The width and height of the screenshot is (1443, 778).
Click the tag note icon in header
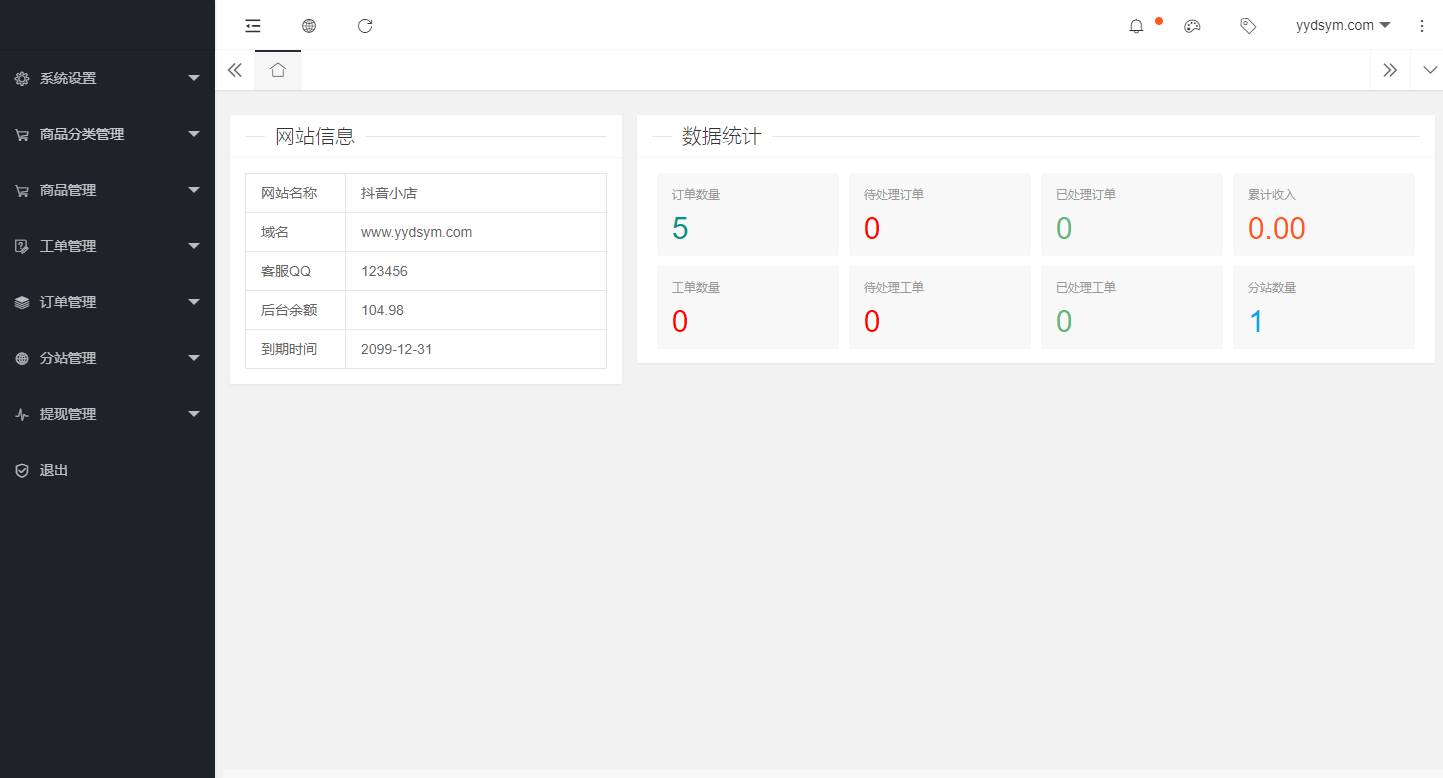[1248, 26]
